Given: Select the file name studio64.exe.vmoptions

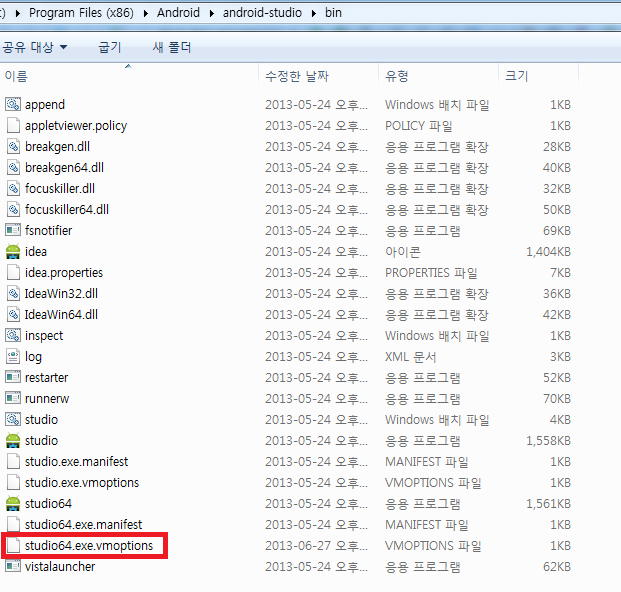Looking at the screenshot, I should click(89, 546).
